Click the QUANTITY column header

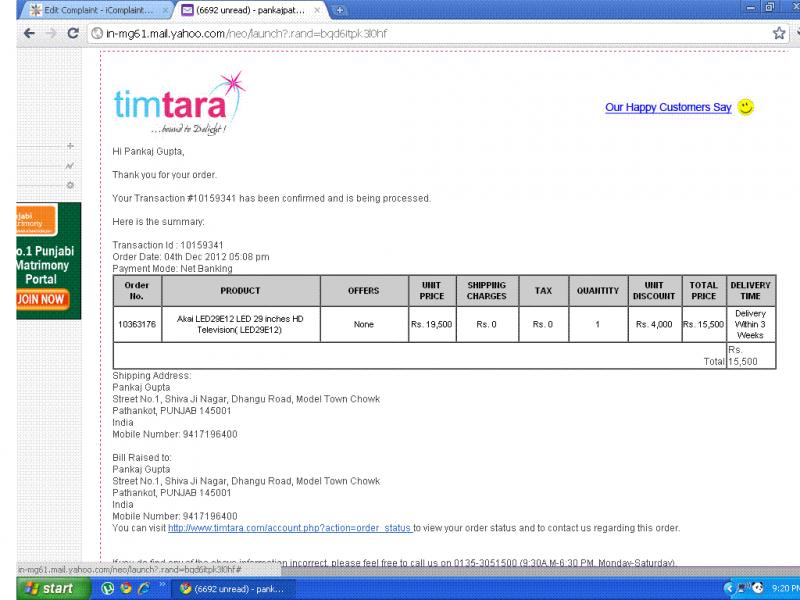[x=598, y=291]
